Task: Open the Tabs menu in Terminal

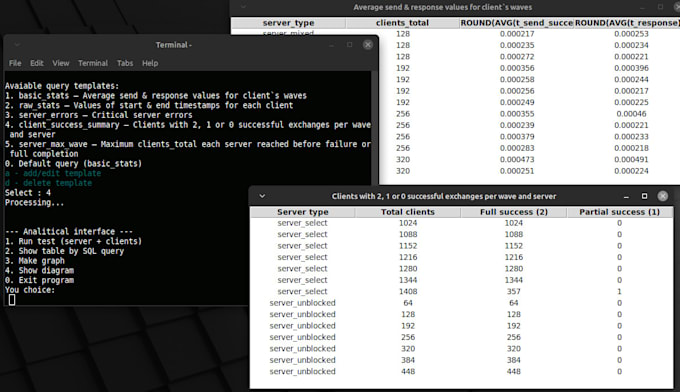Action: coord(125,63)
